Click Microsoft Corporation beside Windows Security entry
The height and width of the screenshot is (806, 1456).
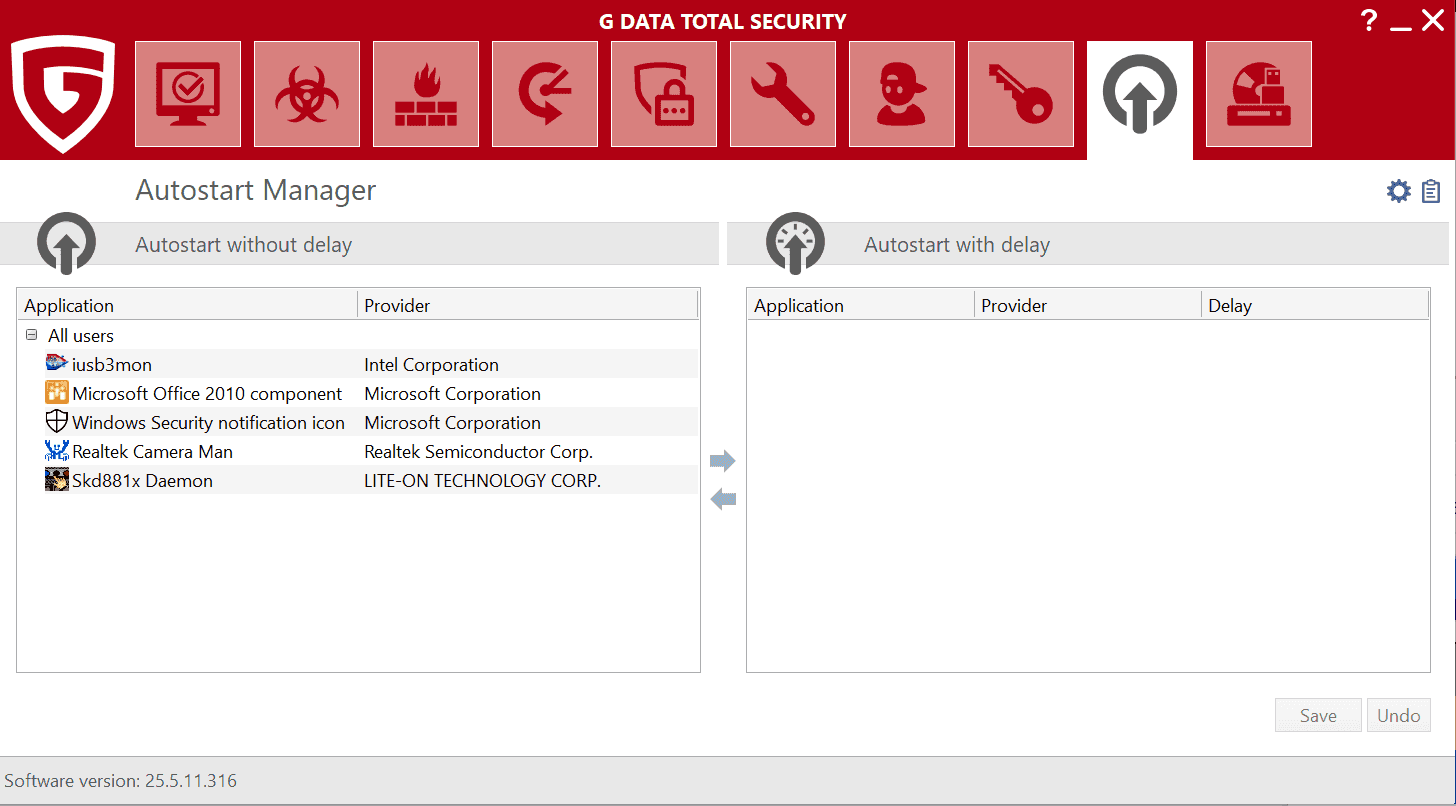tap(452, 422)
